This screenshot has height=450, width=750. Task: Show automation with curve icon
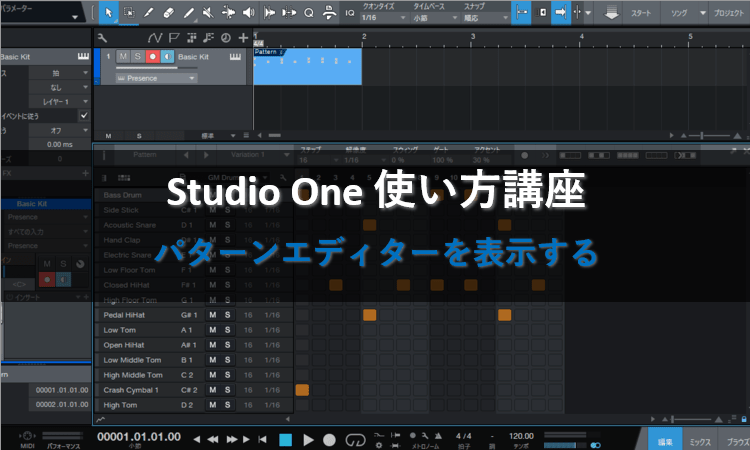point(154,38)
